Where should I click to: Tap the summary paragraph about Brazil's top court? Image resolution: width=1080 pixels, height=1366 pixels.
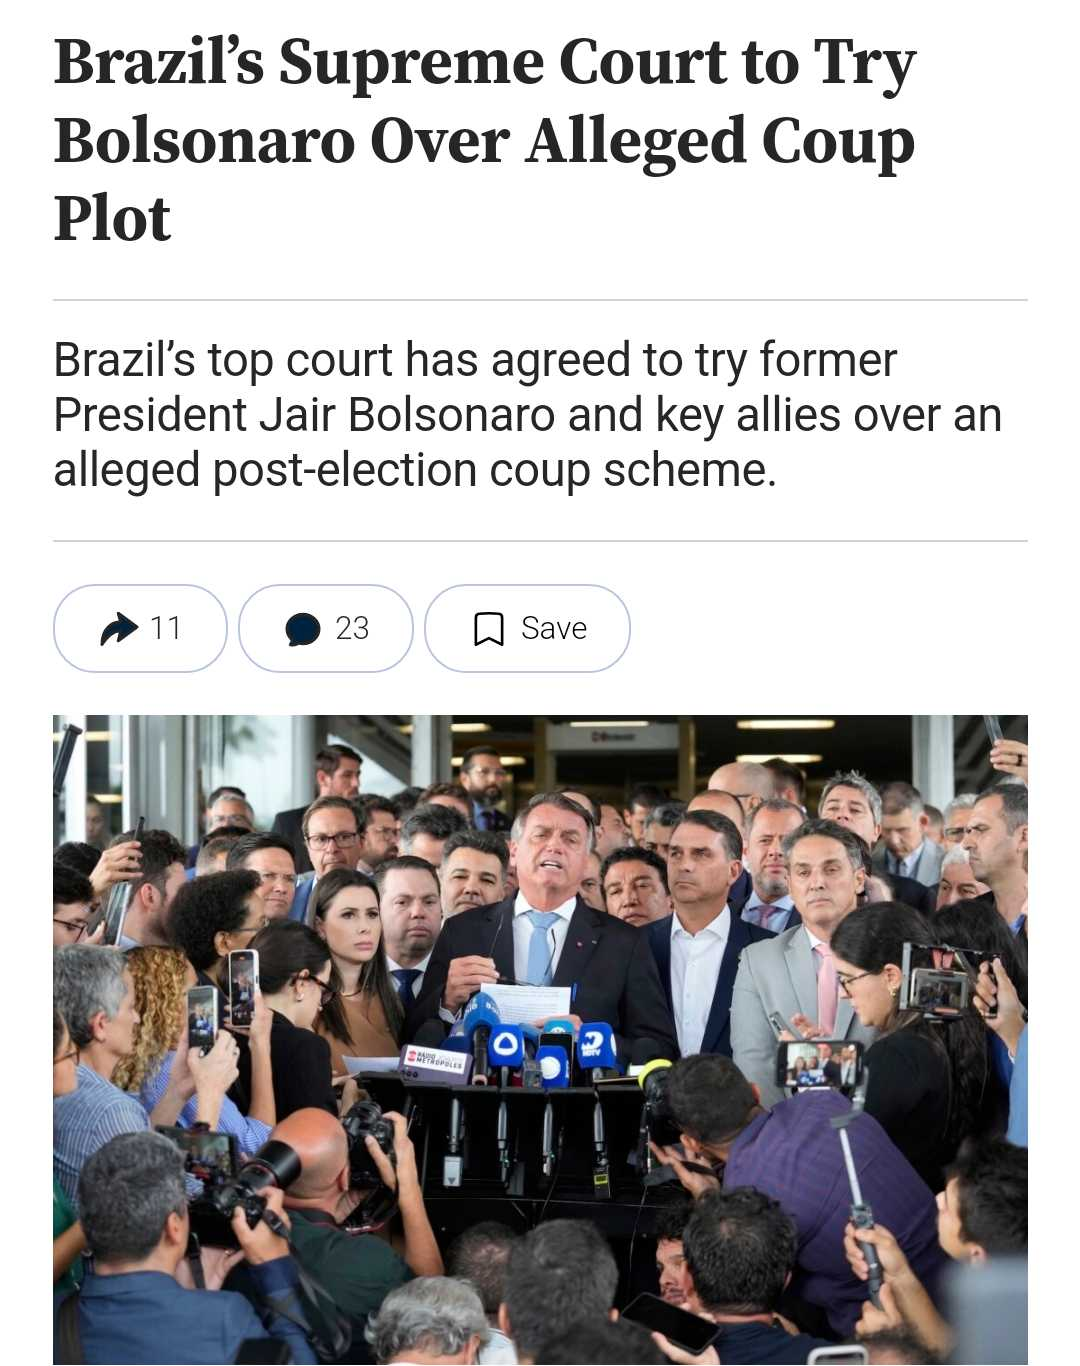pyautogui.click(x=527, y=415)
